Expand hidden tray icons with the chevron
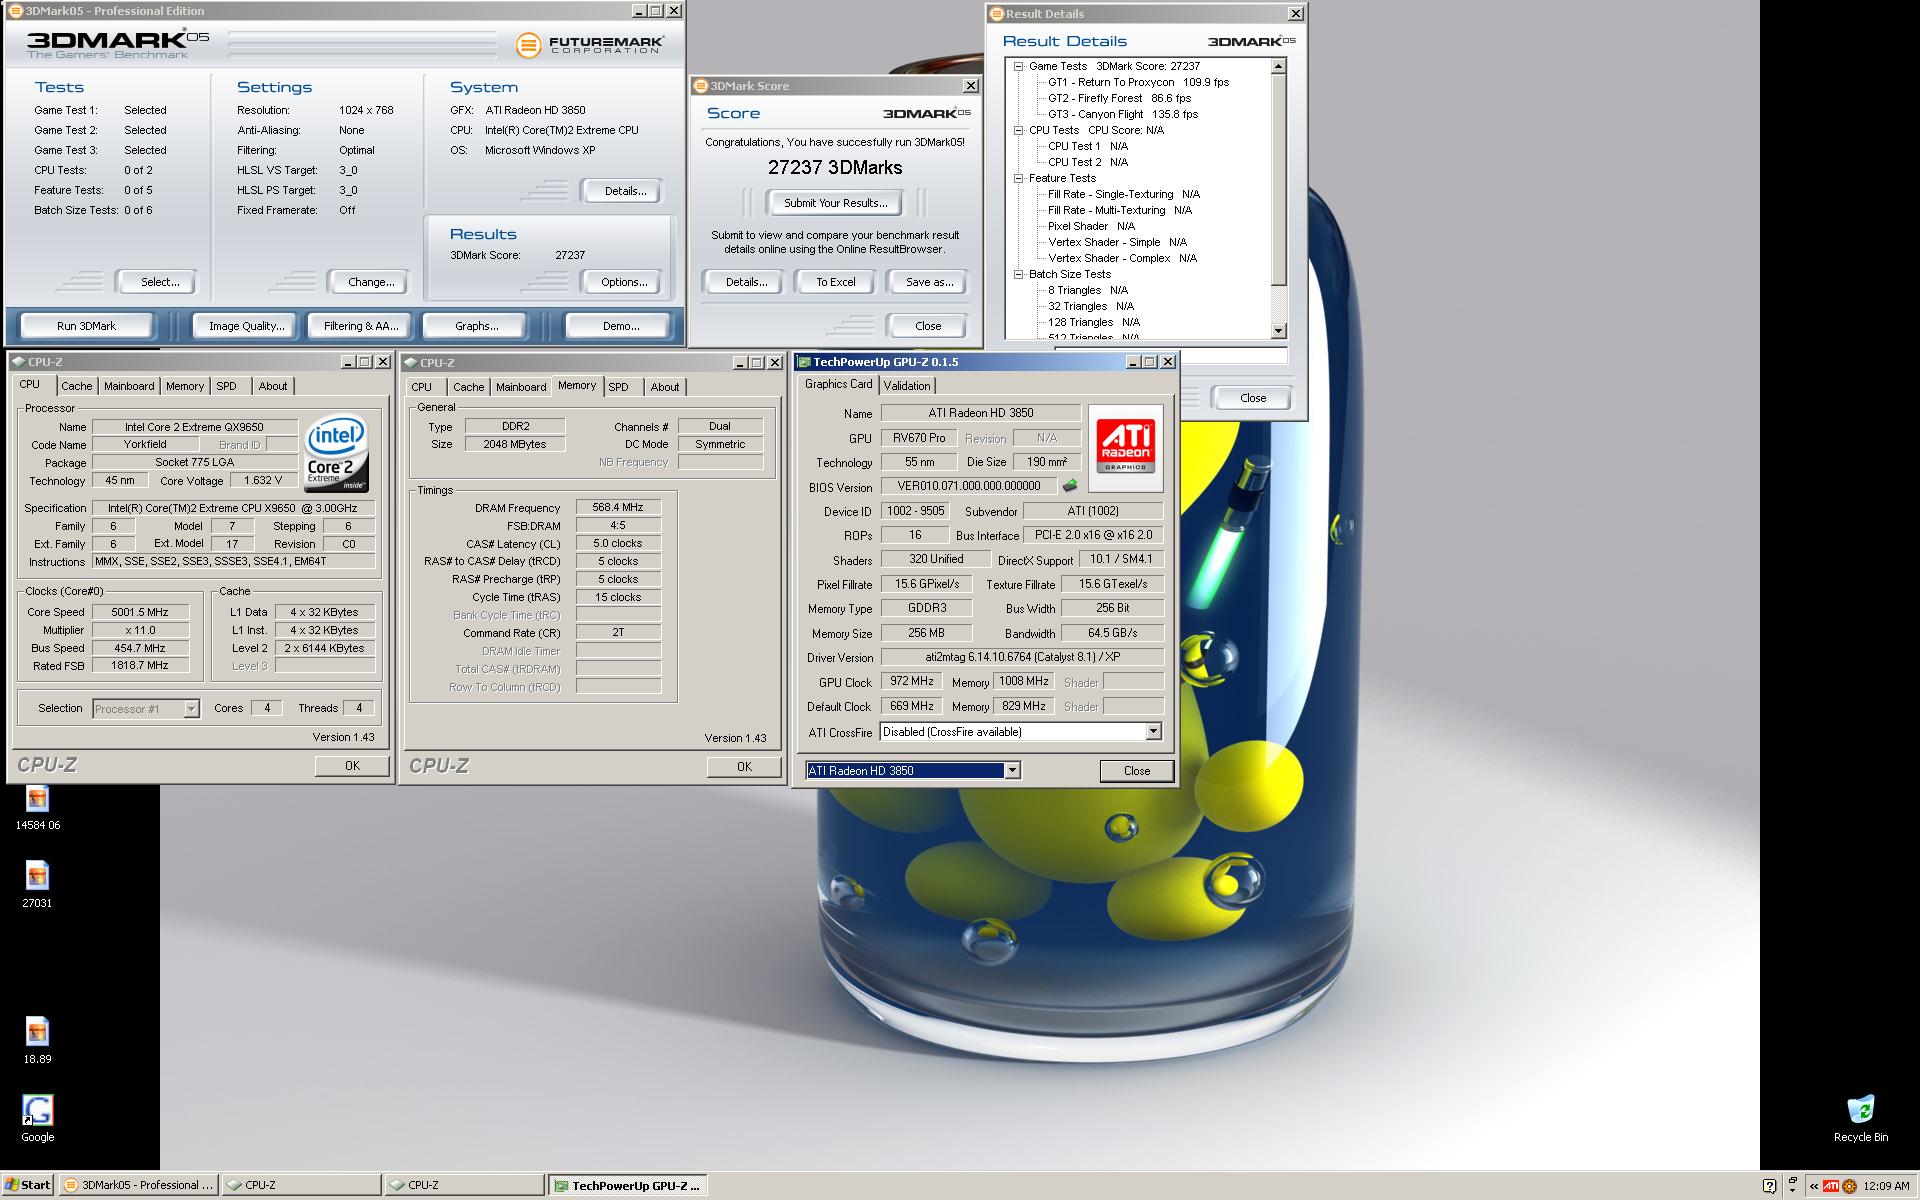Image resolution: width=1920 pixels, height=1200 pixels. (1813, 1186)
